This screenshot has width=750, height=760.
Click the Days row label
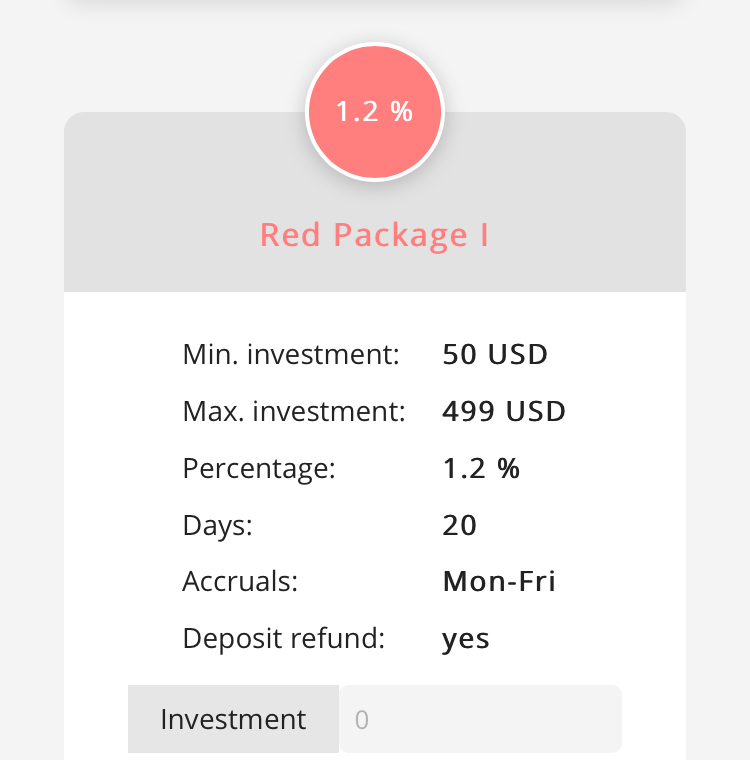point(217,525)
